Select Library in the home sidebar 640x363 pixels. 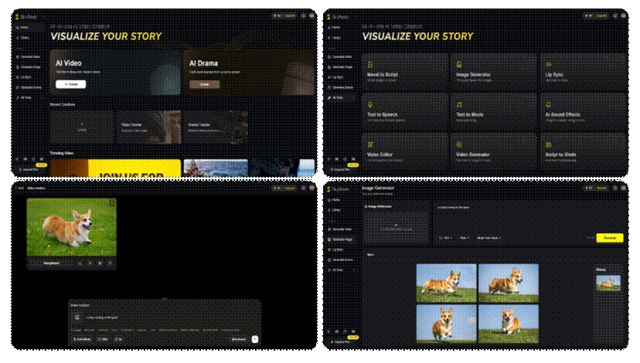click(25, 38)
